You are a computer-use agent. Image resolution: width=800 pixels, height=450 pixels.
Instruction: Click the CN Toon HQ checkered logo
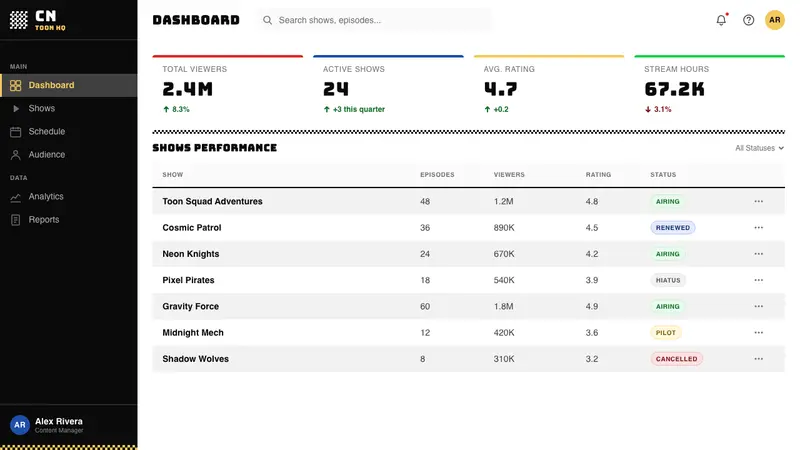19,20
